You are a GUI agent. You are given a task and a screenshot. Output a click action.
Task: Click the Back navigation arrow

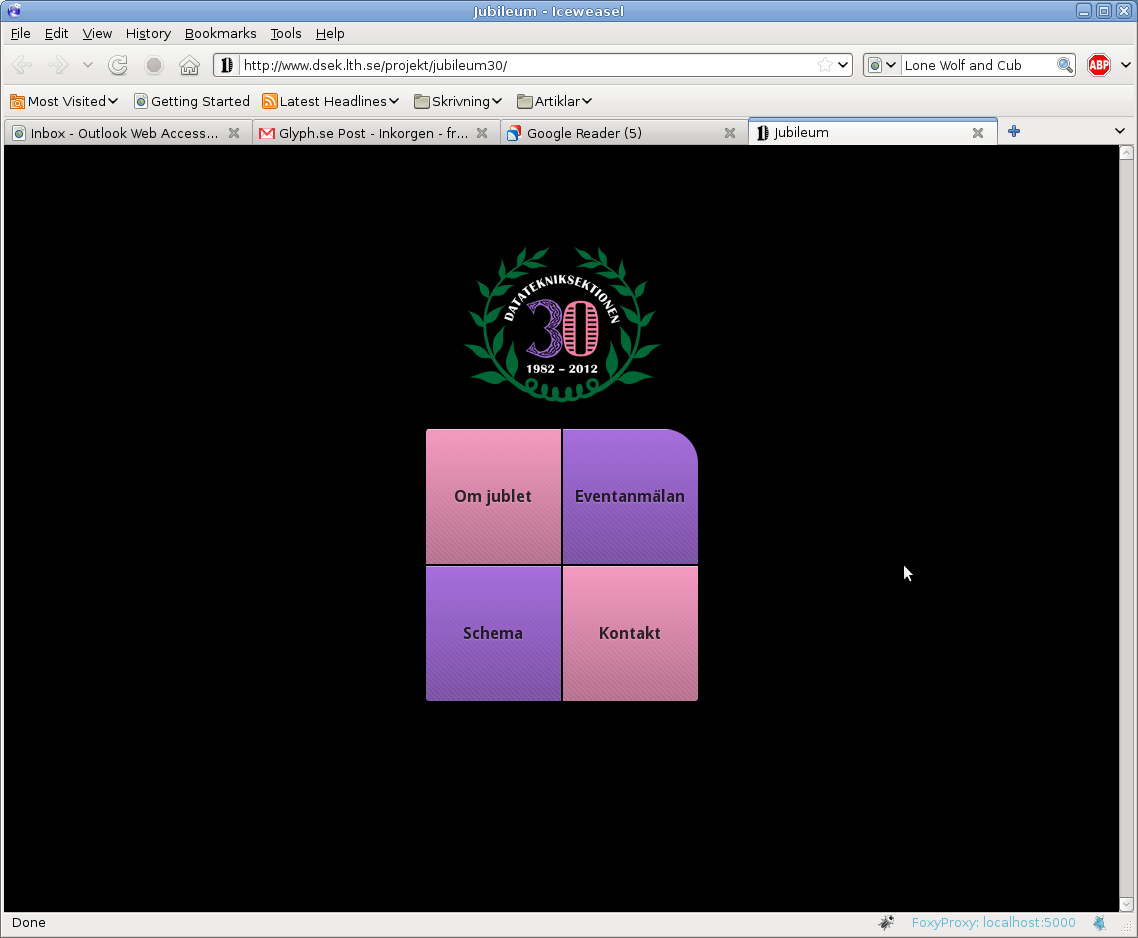[x=22, y=65]
